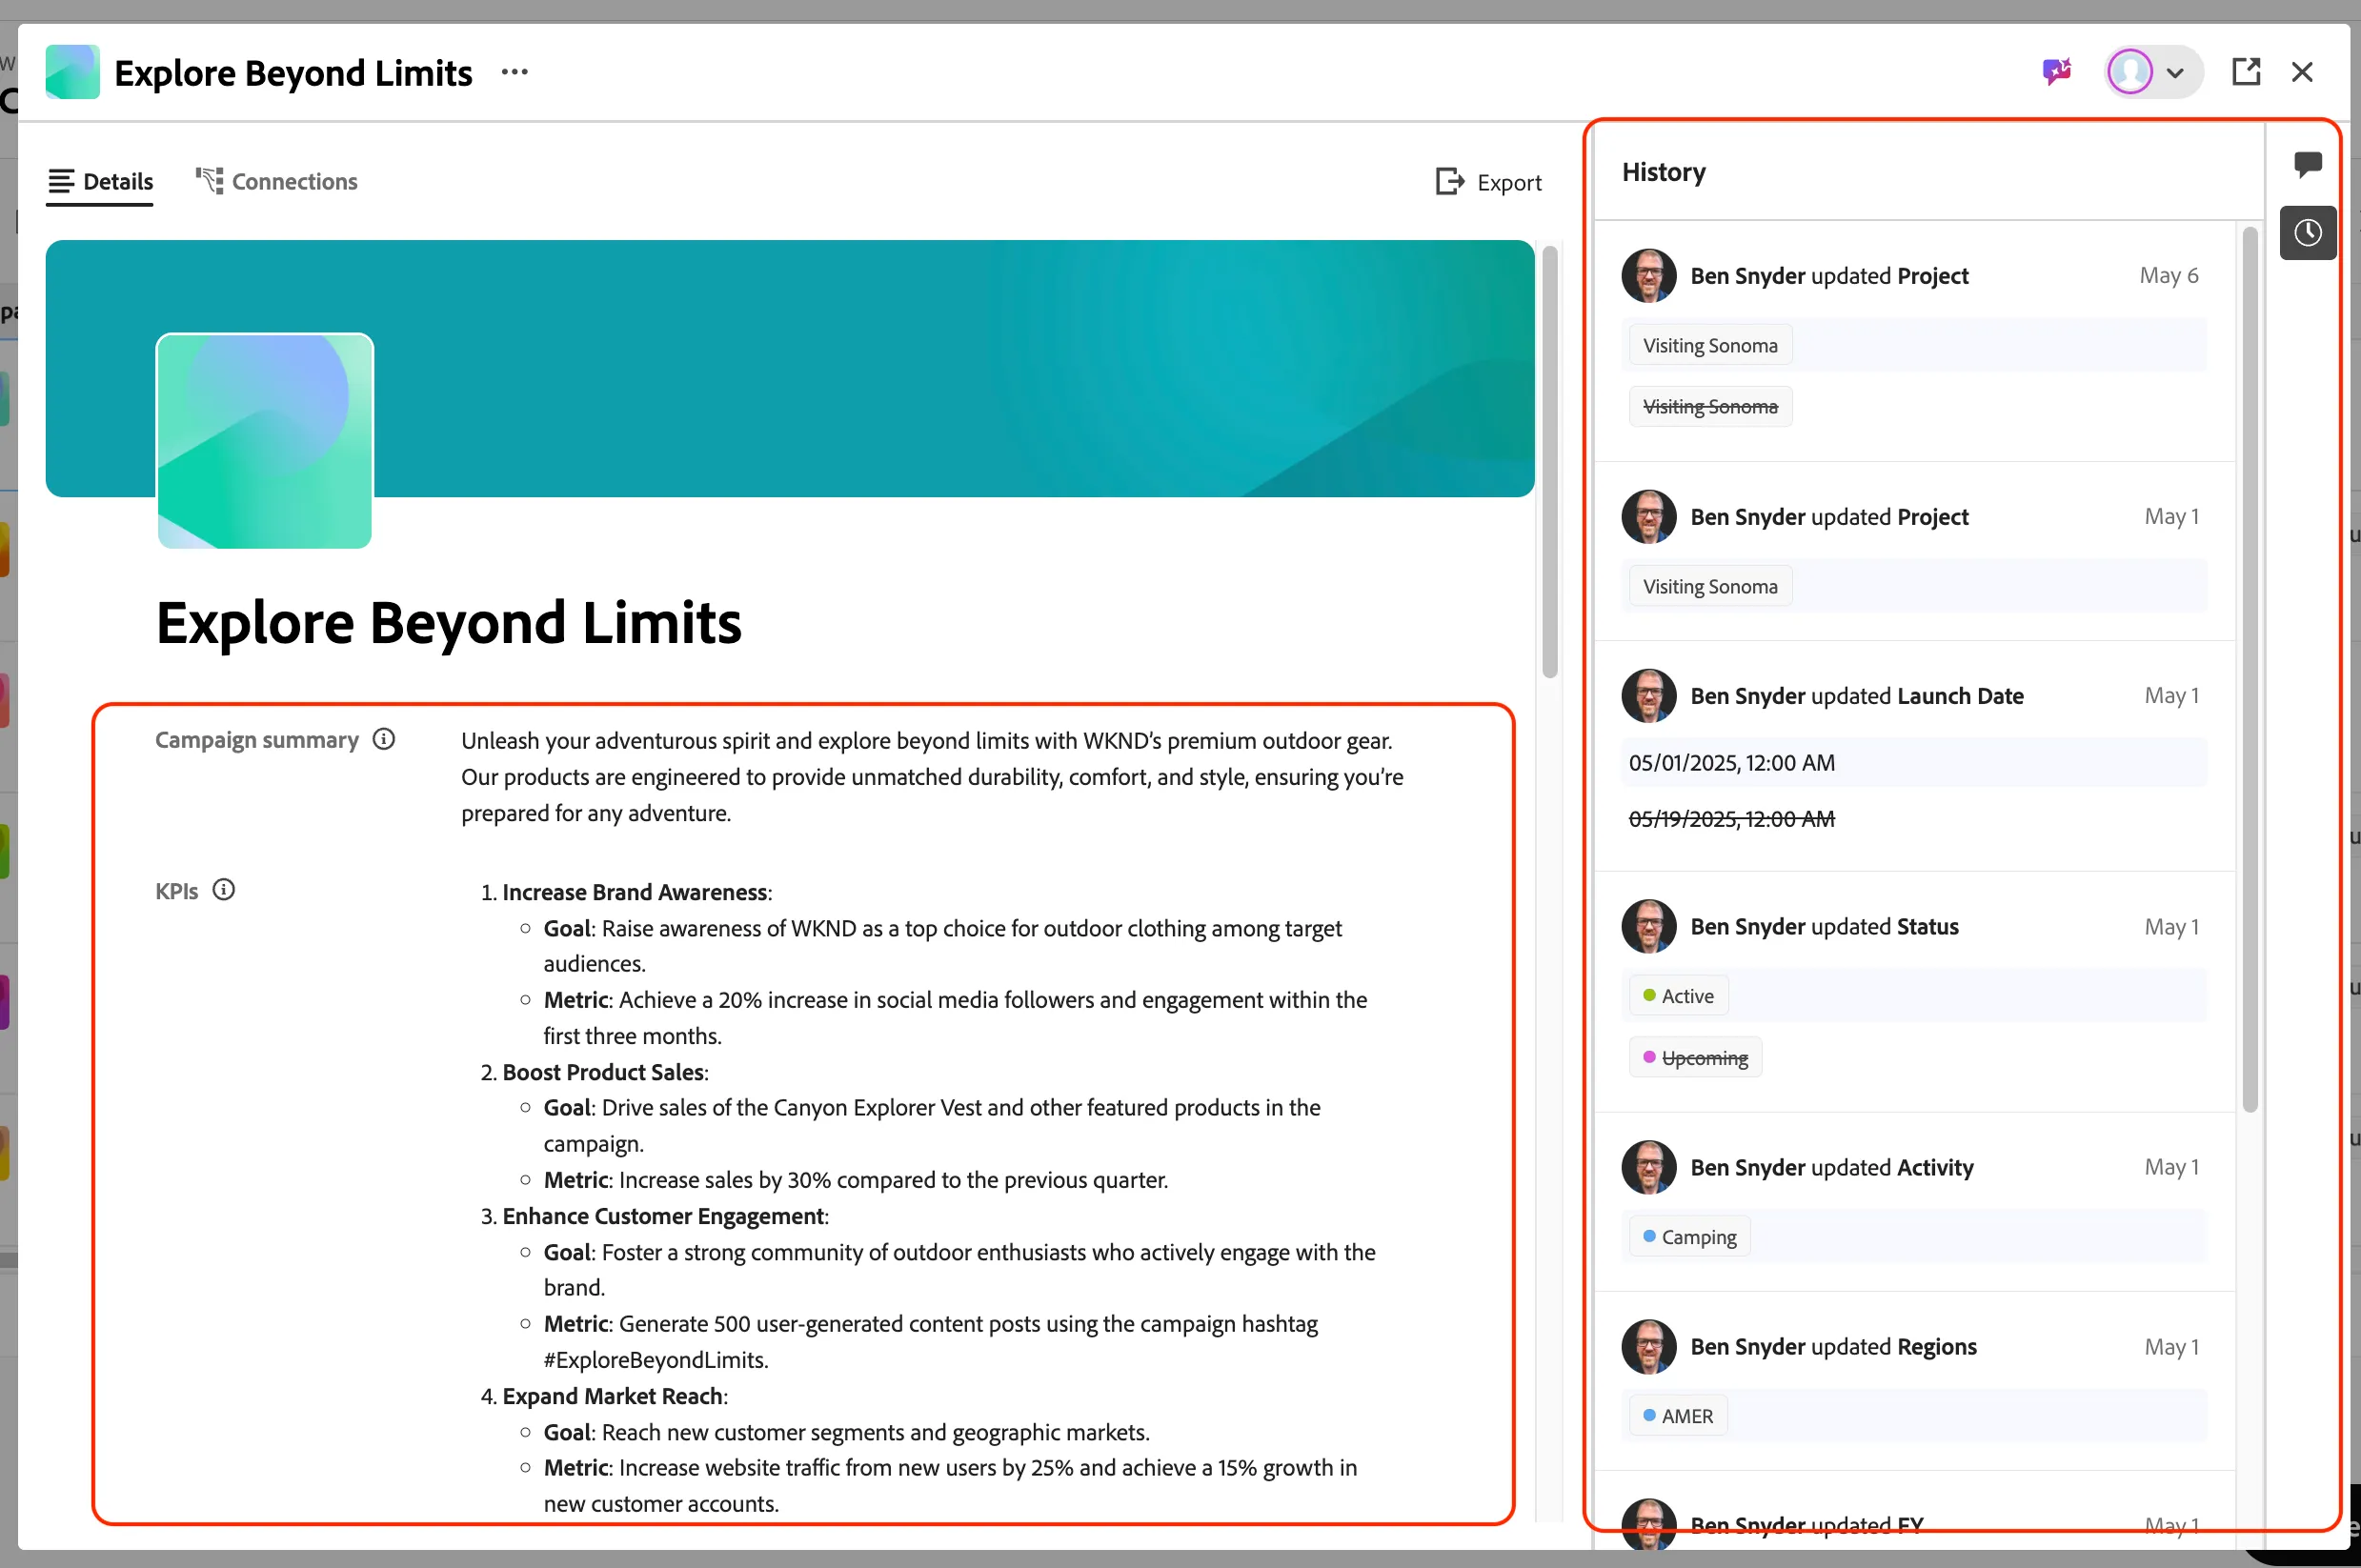The width and height of the screenshot is (2361, 1568).
Task: Switch to the Connections tab
Action: coord(276,182)
